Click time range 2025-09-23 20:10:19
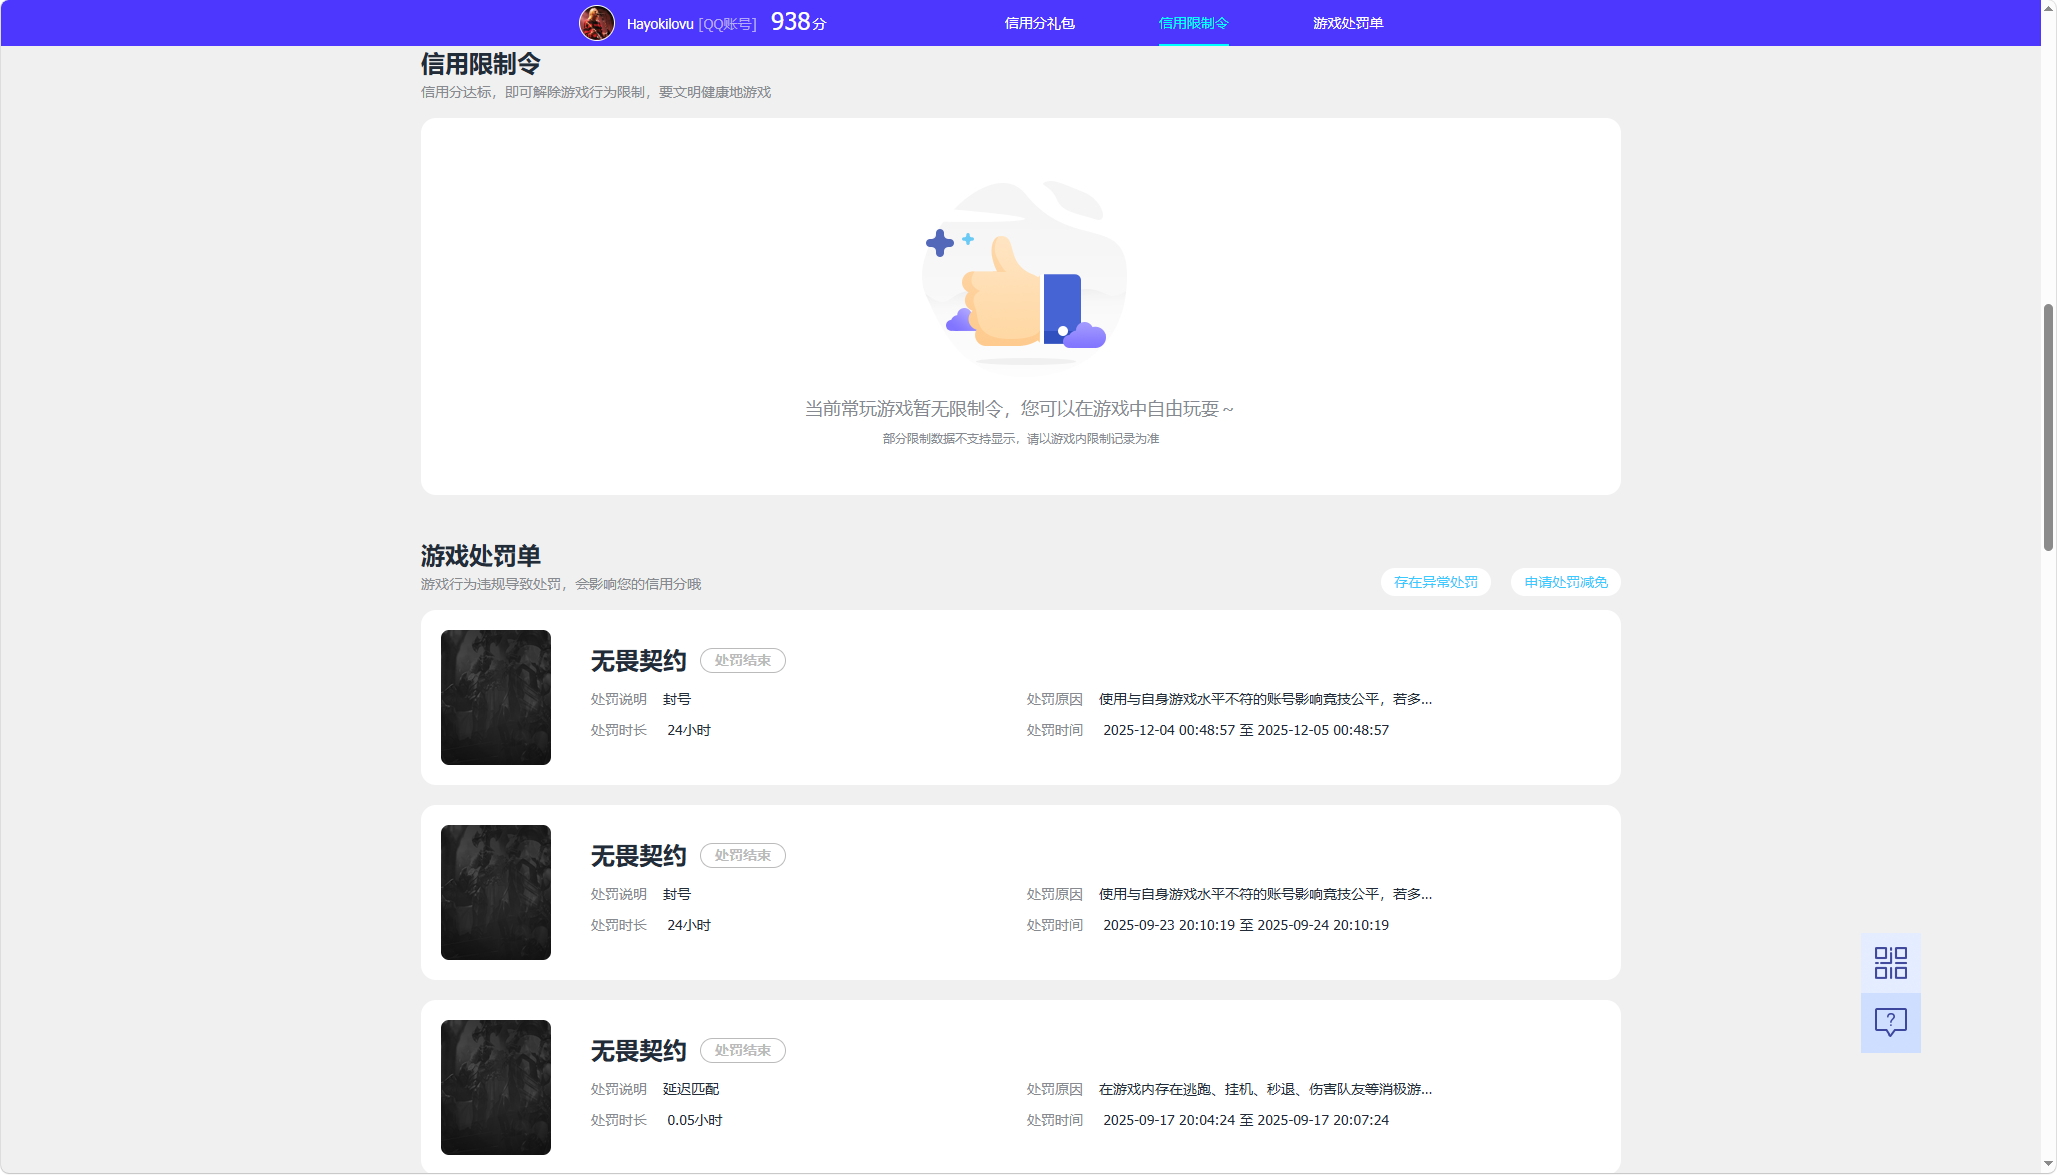This screenshot has width=2058, height=1176. (x=1246, y=925)
